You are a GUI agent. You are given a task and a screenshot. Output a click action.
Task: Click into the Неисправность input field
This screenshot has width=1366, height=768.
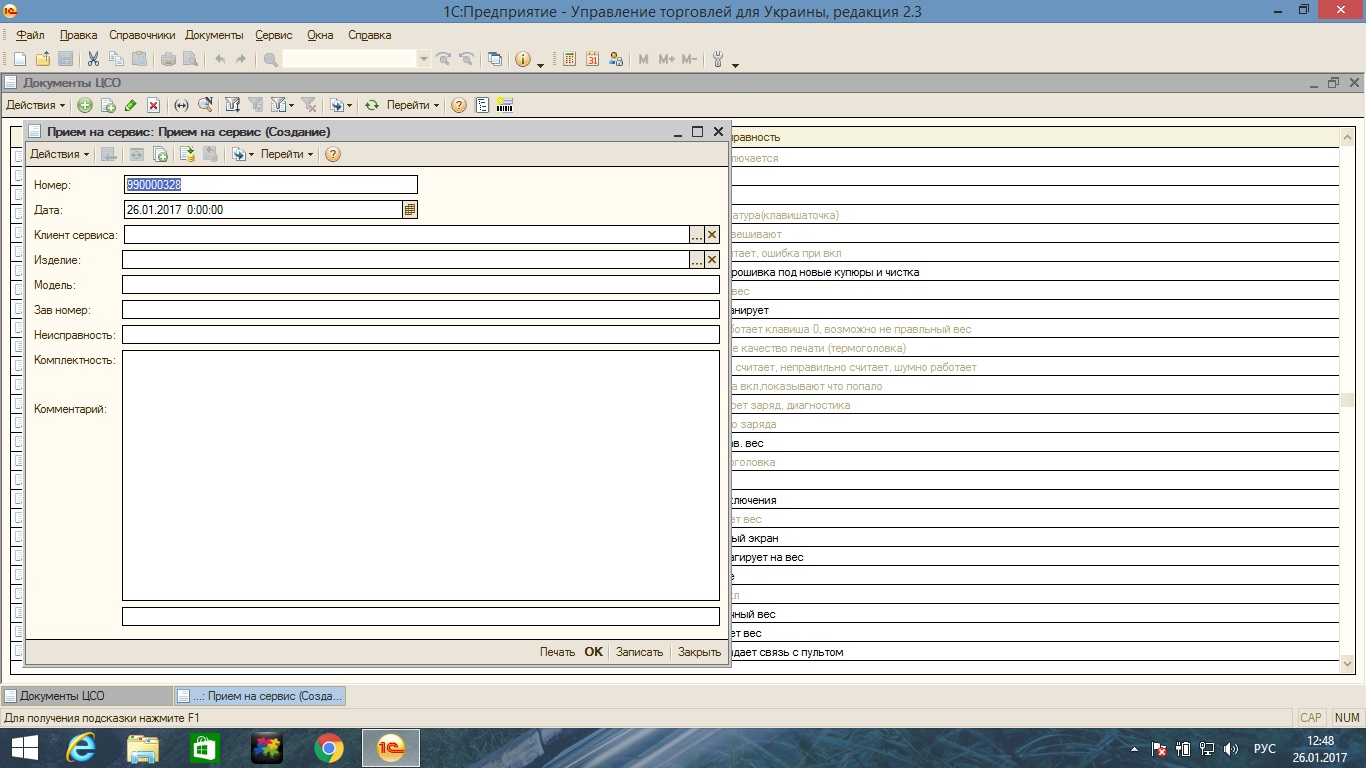click(x=421, y=335)
